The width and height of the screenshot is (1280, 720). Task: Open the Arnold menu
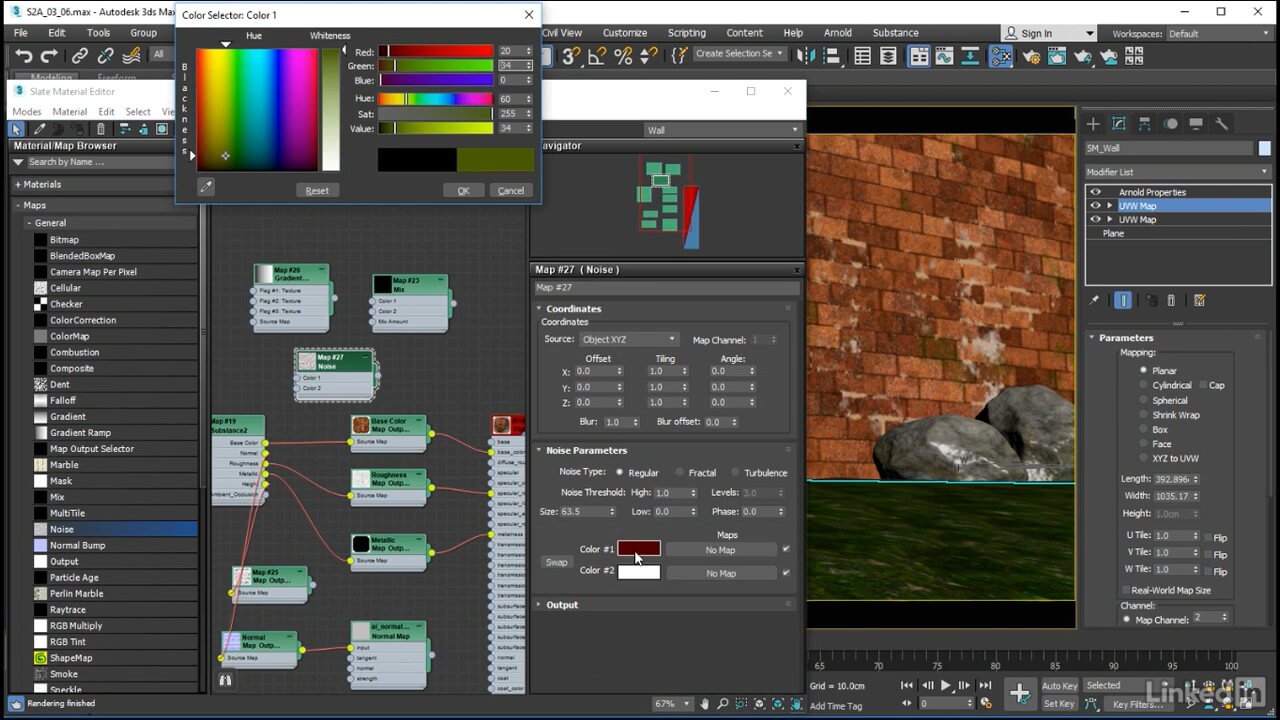point(837,33)
